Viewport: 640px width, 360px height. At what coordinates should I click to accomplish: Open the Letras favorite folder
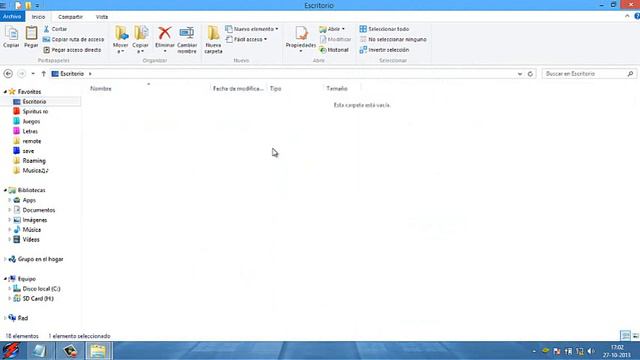coord(30,131)
